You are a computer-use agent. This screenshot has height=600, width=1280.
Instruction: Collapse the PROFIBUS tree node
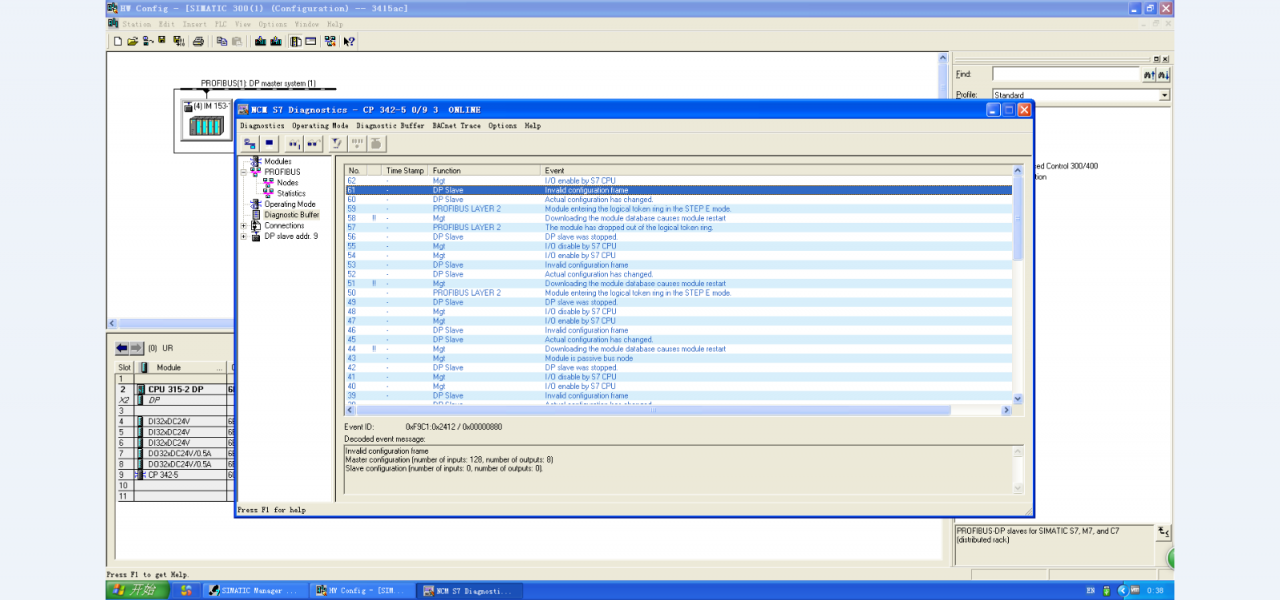point(244,172)
